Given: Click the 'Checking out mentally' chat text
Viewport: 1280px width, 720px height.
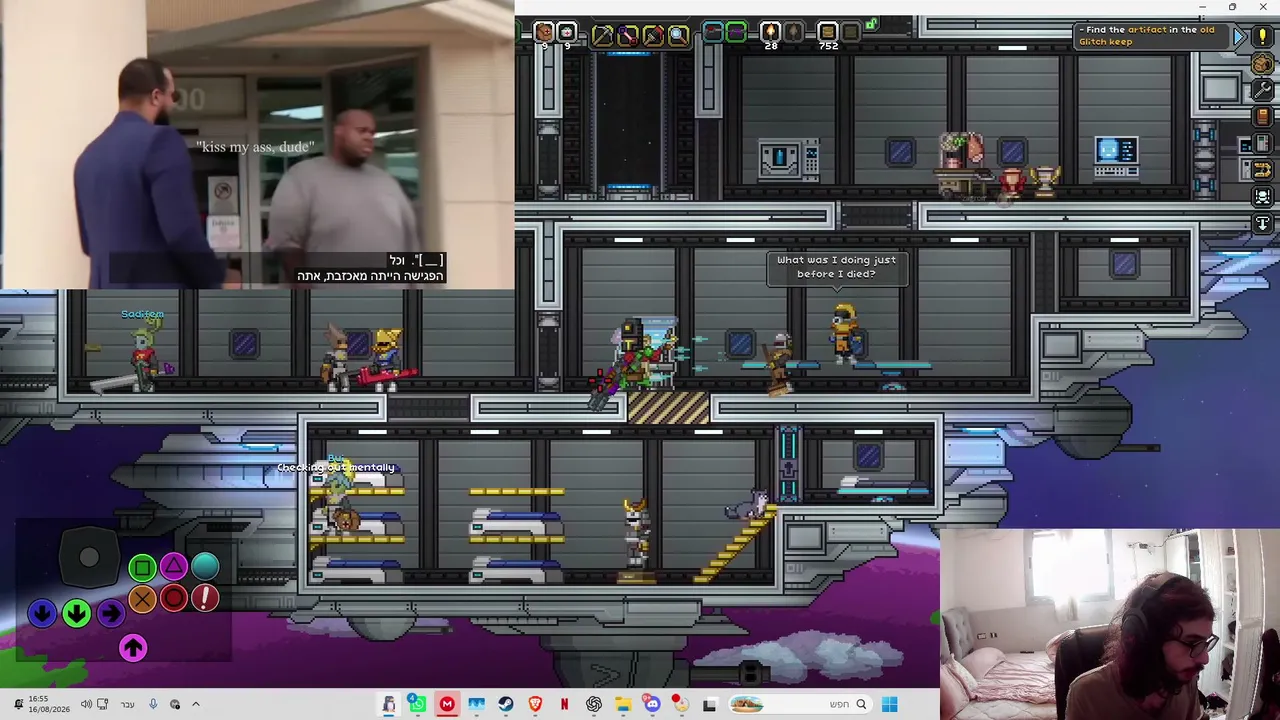Looking at the screenshot, I should [x=336, y=467].
